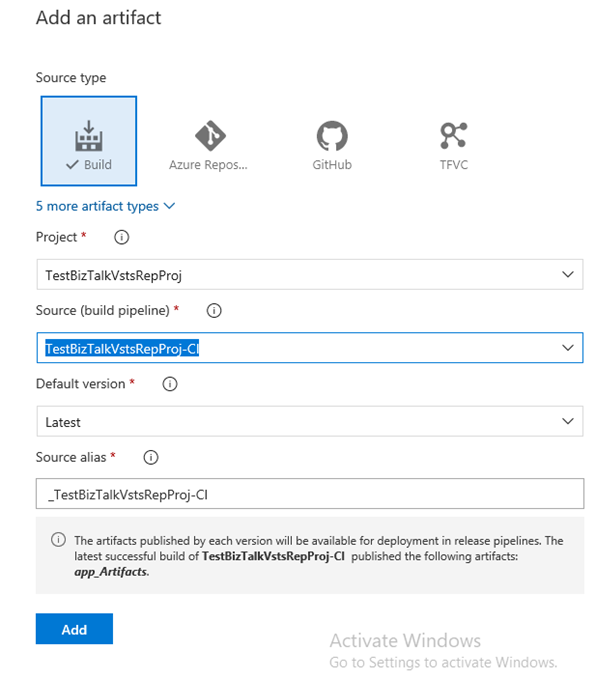
Task: Click the Source alias text field
Action: tap(309, 494)
